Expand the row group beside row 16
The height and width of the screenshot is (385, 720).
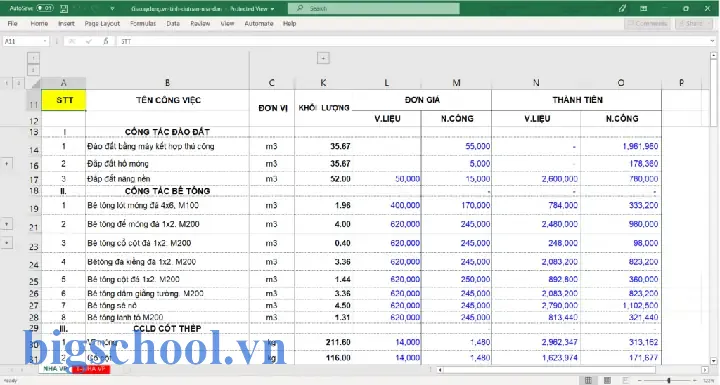(x=7, y=164)
